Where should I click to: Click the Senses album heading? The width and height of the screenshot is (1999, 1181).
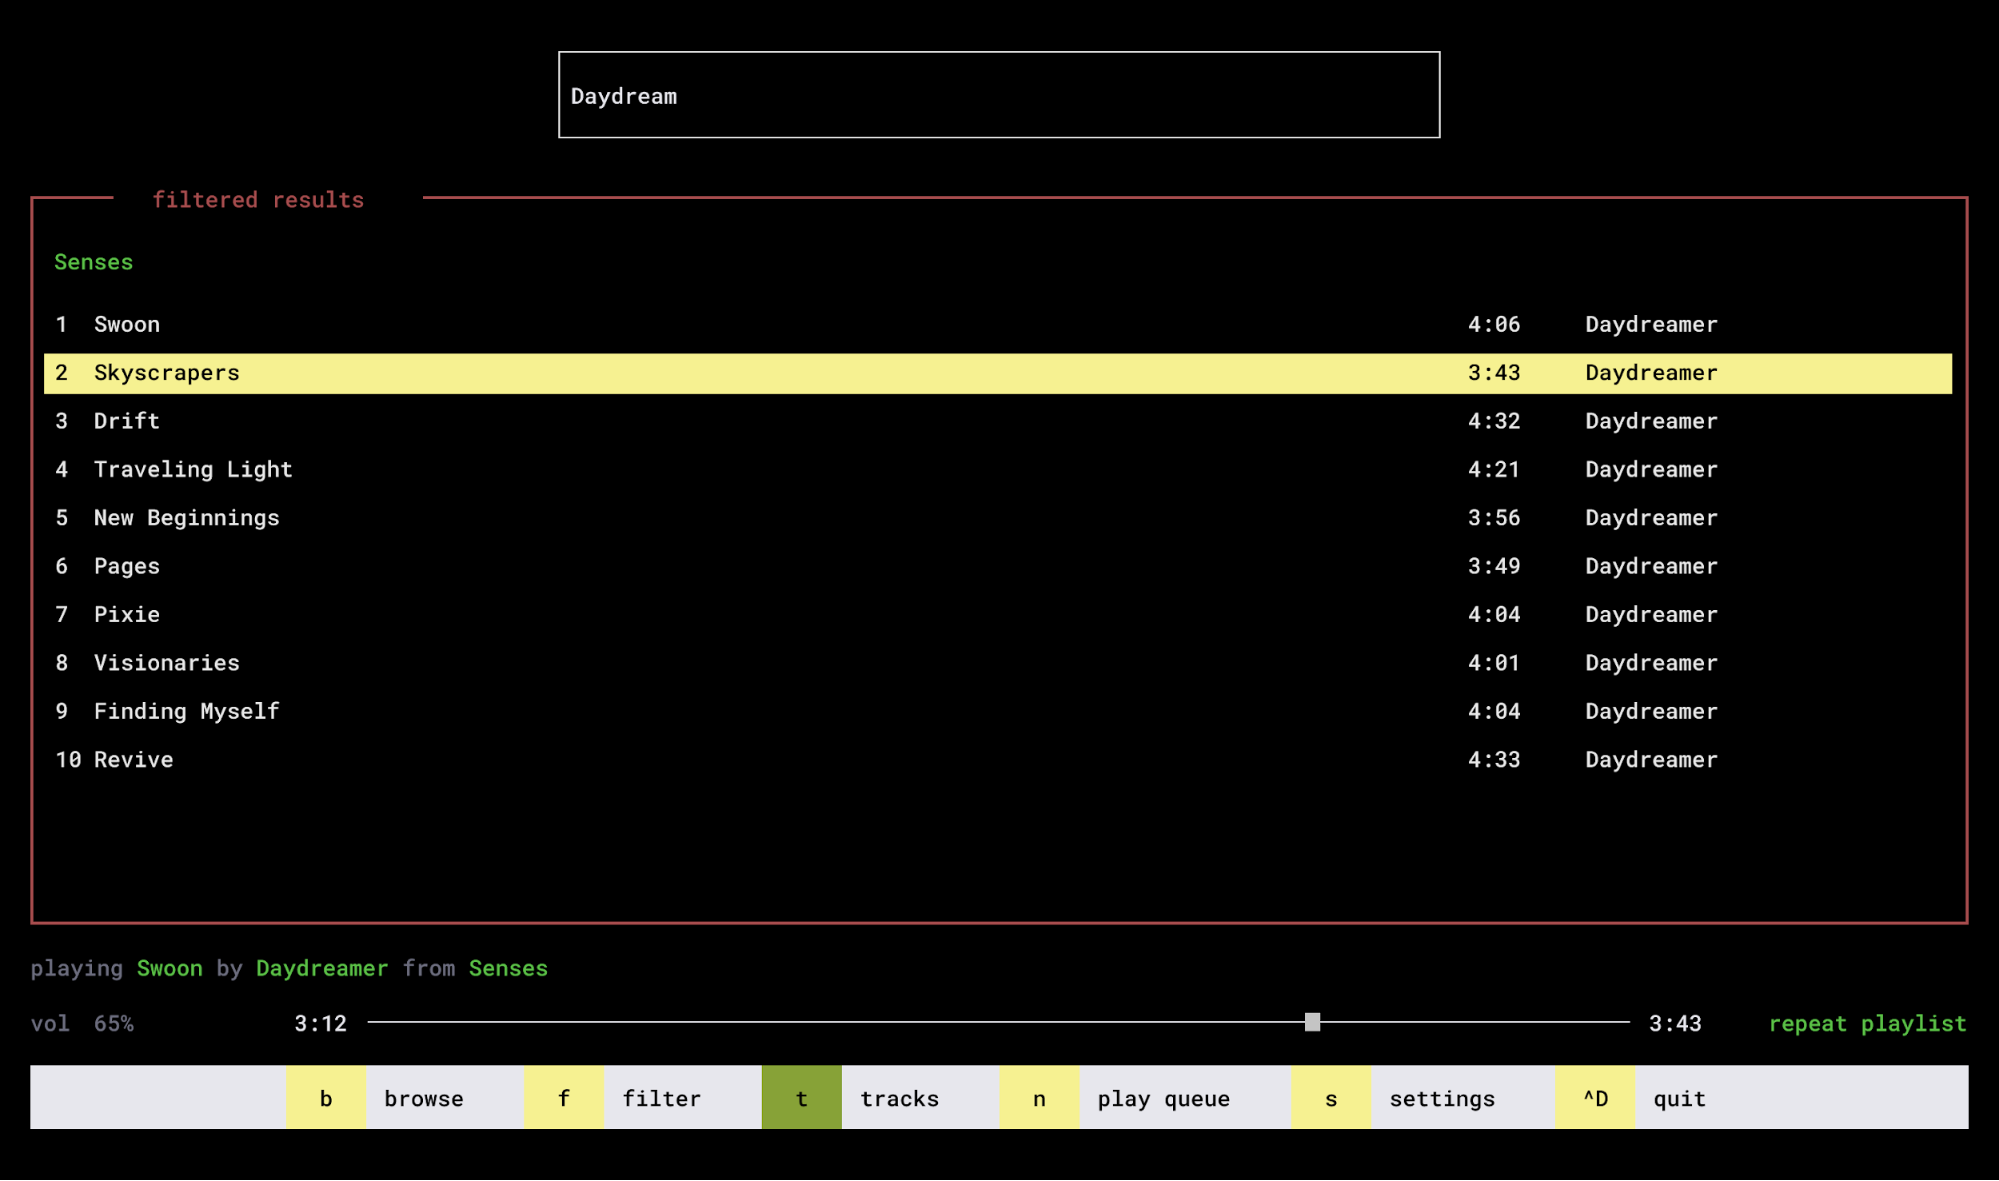[x=93, y=262]
